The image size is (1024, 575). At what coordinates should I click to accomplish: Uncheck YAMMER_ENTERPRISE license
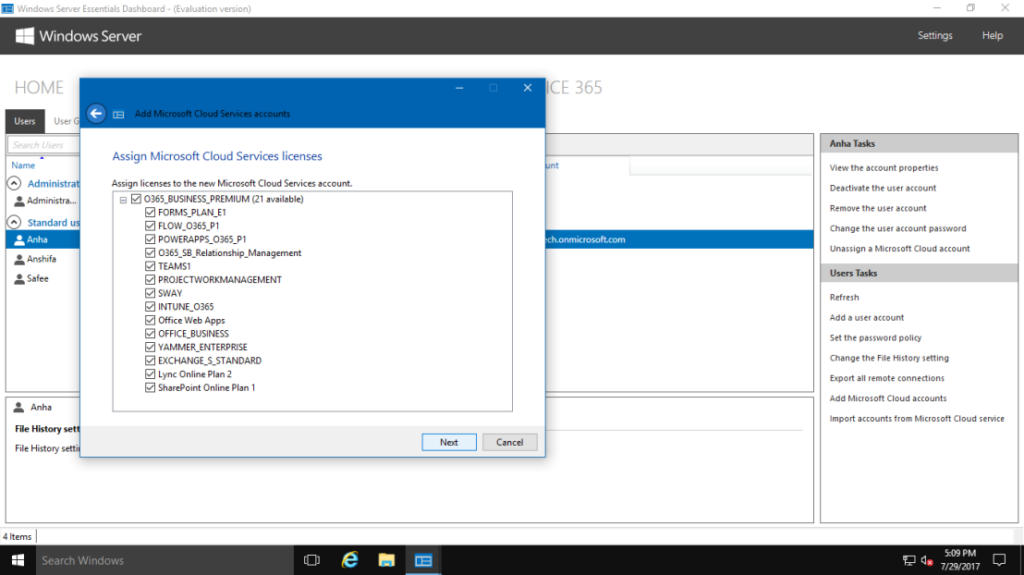click(x=150, y=347)
